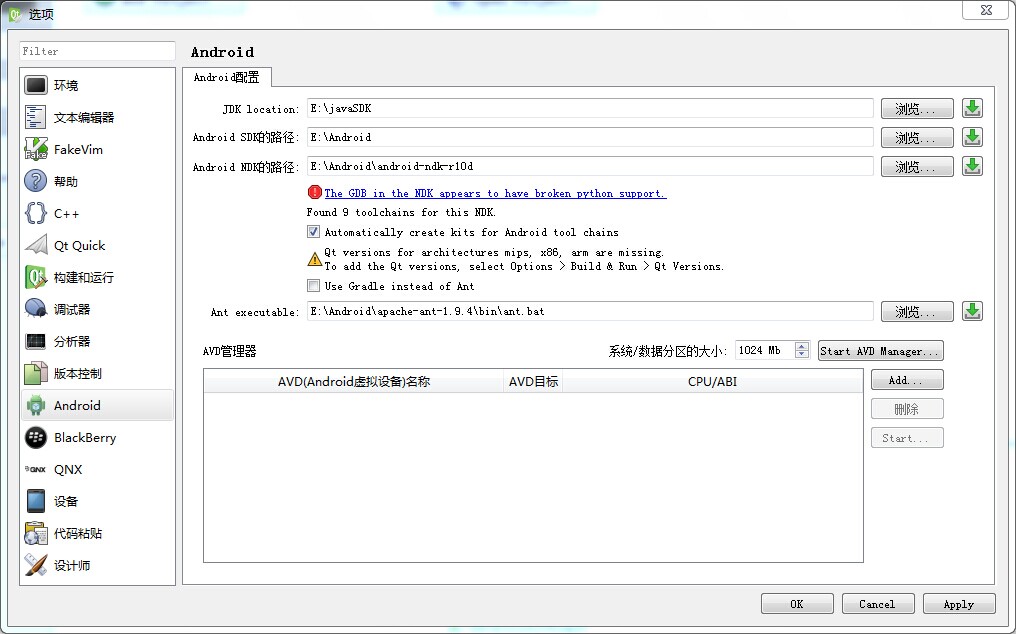Click the Android NDK path field
The image size is (1016, 634).
tap(590, 167)
